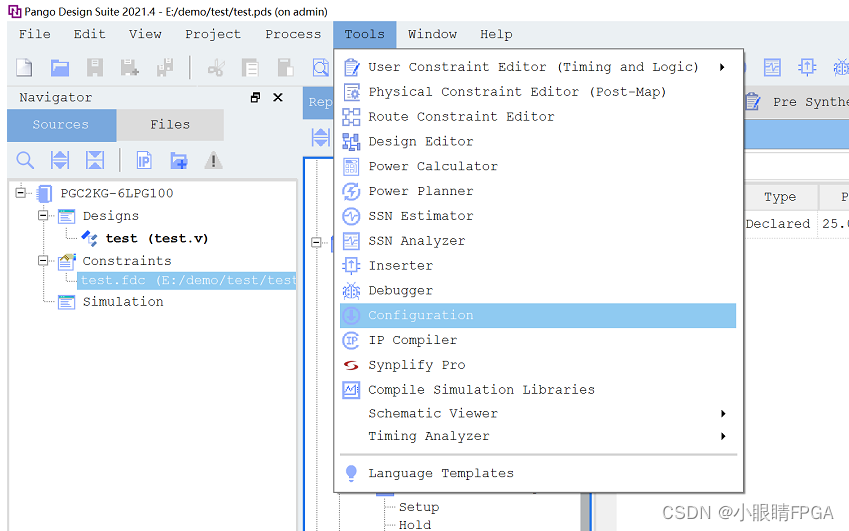849x531 pixels.
Task: Click the Copy toolbar icon
Action: coord(250,68)
